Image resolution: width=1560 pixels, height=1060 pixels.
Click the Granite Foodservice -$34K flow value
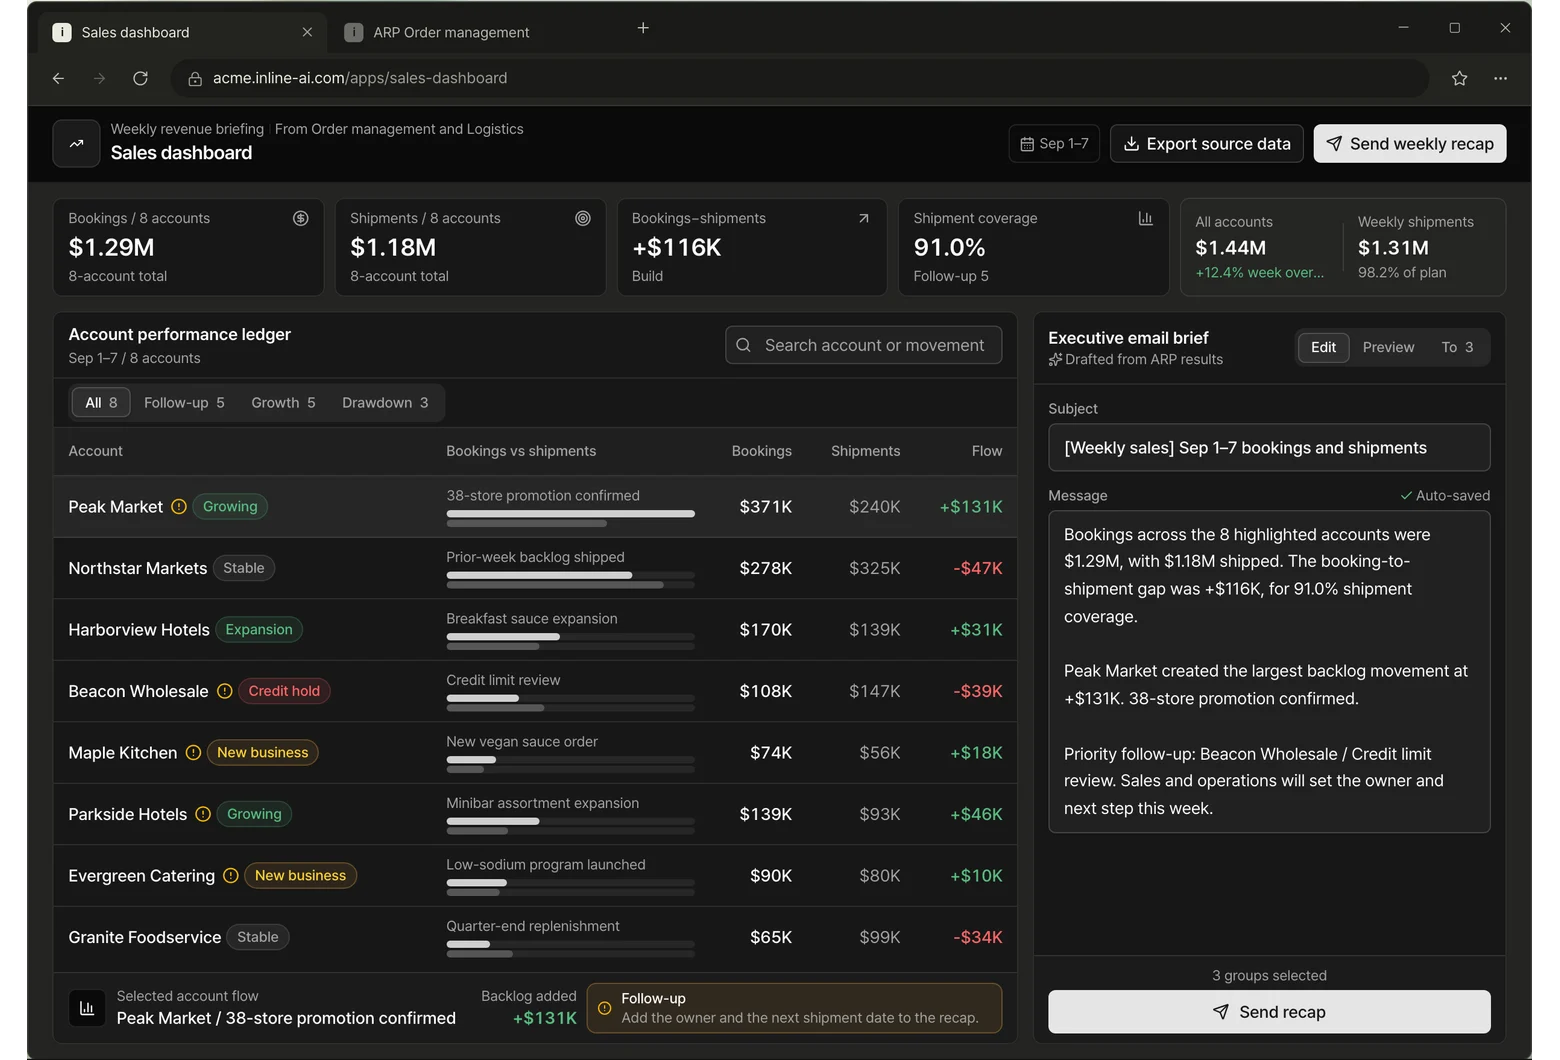(977, 937)
